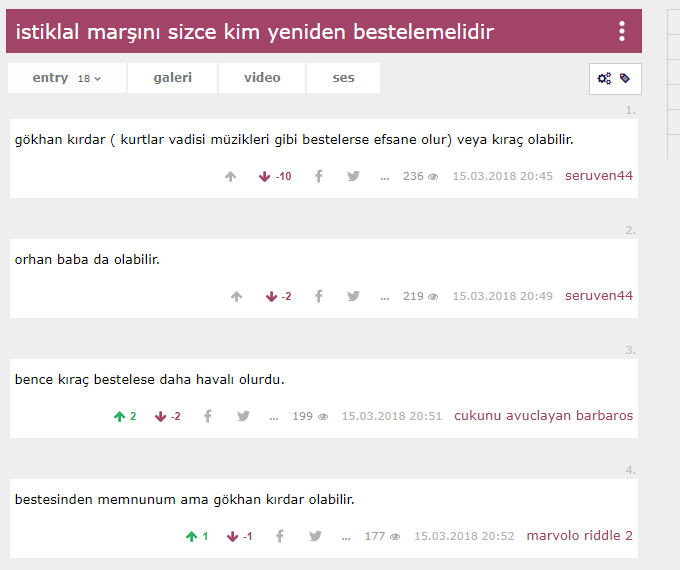Open the three-dot menu in the title bar
Screen dimensions: 680x570
(622, 31)
